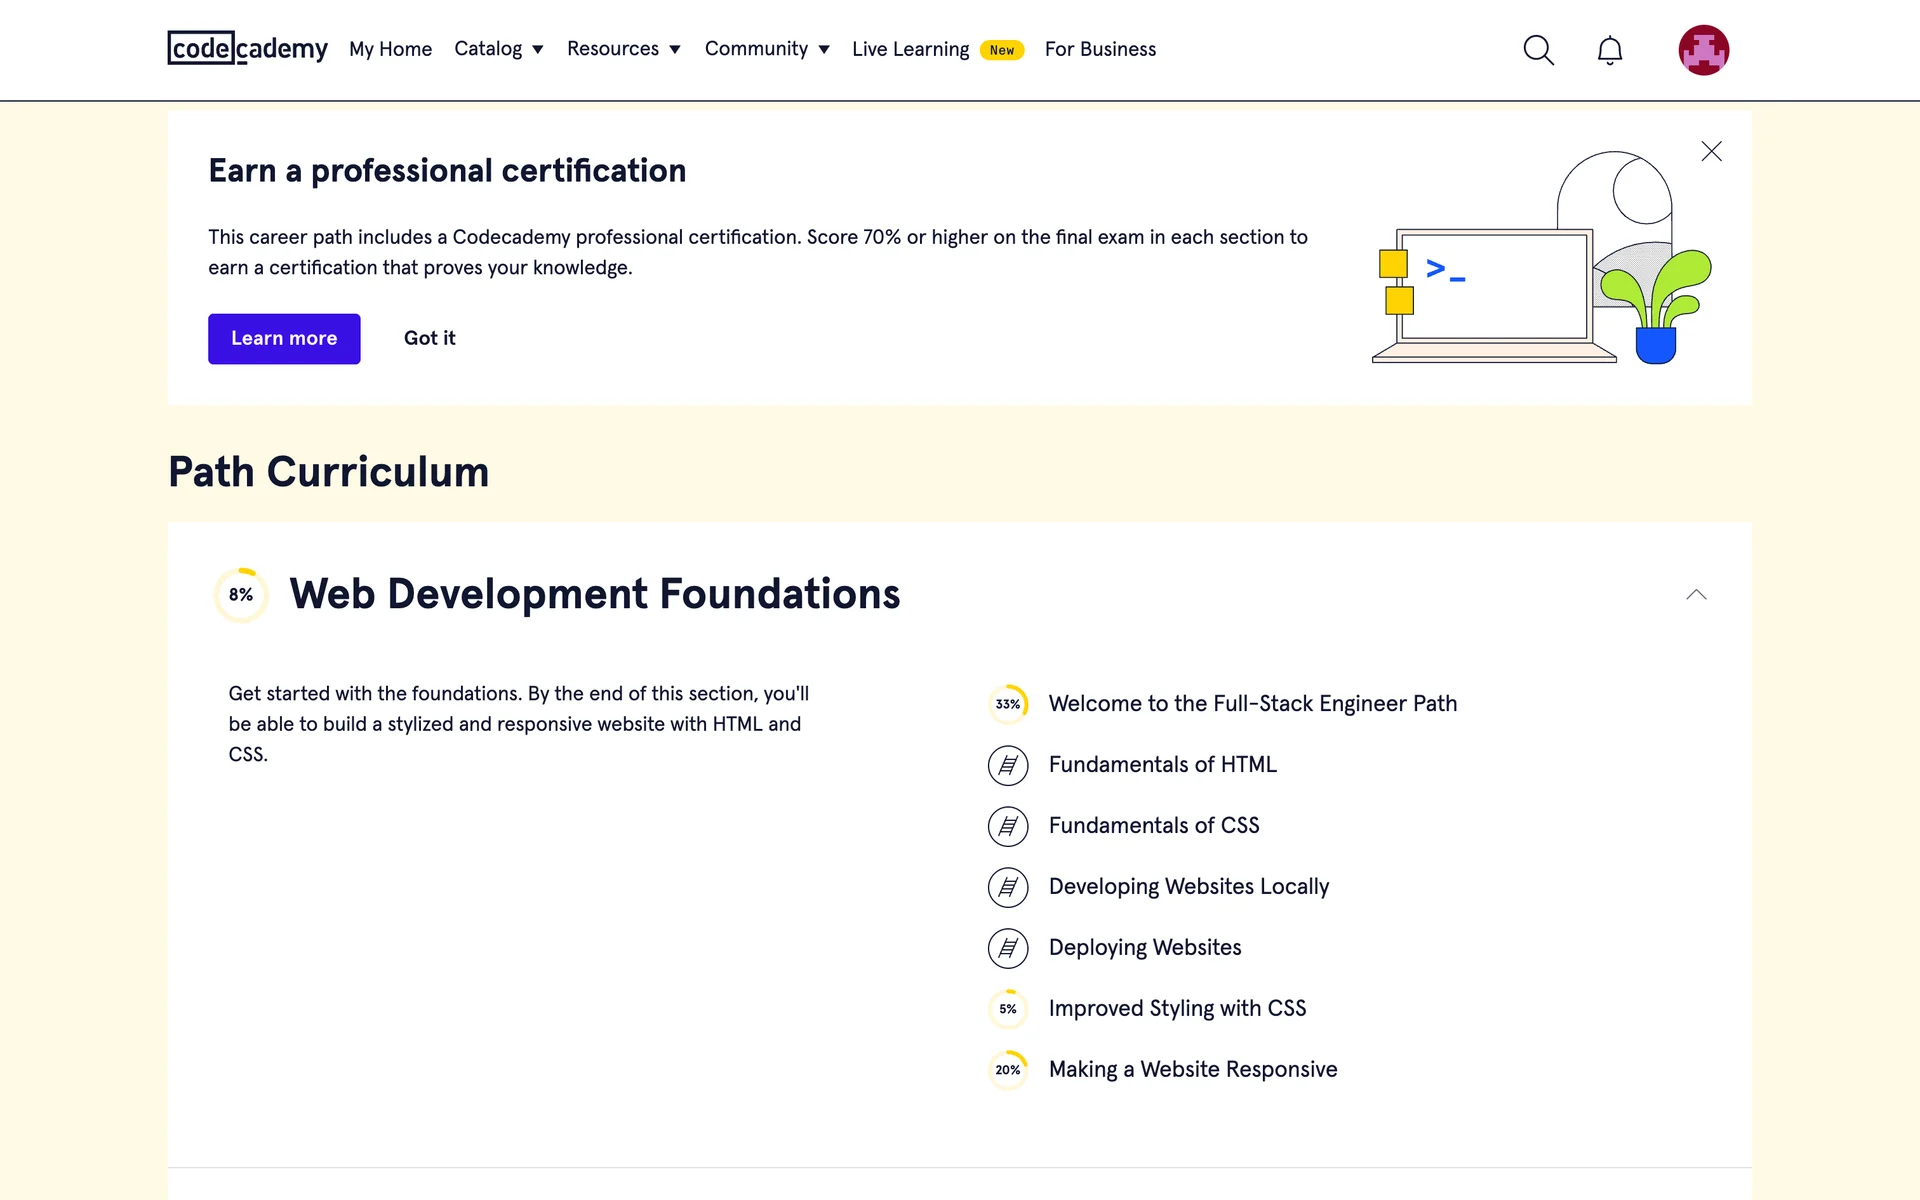Viewport: 1920px width, 1200px height.
Task: Click the Fundamentals of CSS ladder icon
Action: tap(1008, 826)
